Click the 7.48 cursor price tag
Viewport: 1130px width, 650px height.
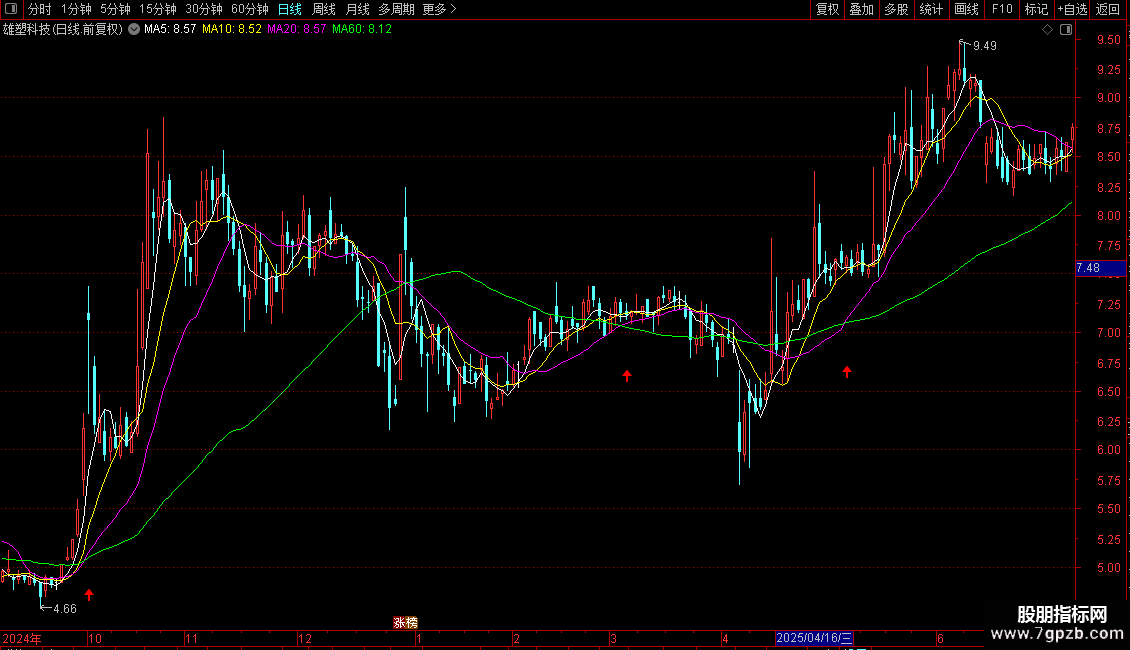tap(1100, 268)
